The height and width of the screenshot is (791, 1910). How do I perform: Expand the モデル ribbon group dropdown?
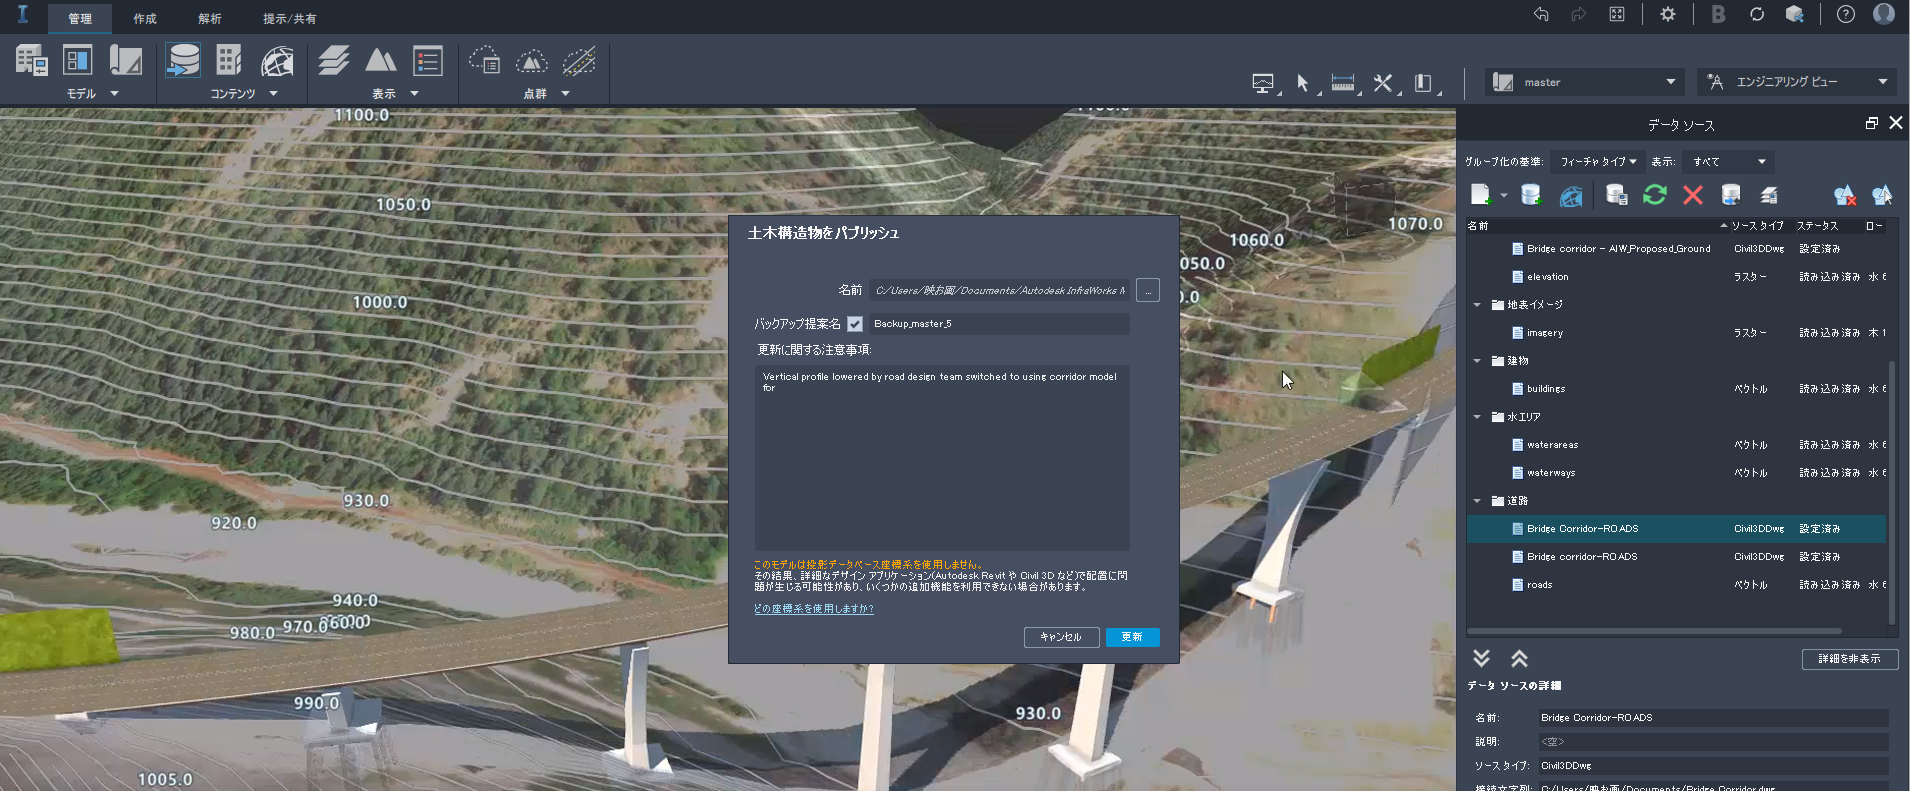(114, 94)
